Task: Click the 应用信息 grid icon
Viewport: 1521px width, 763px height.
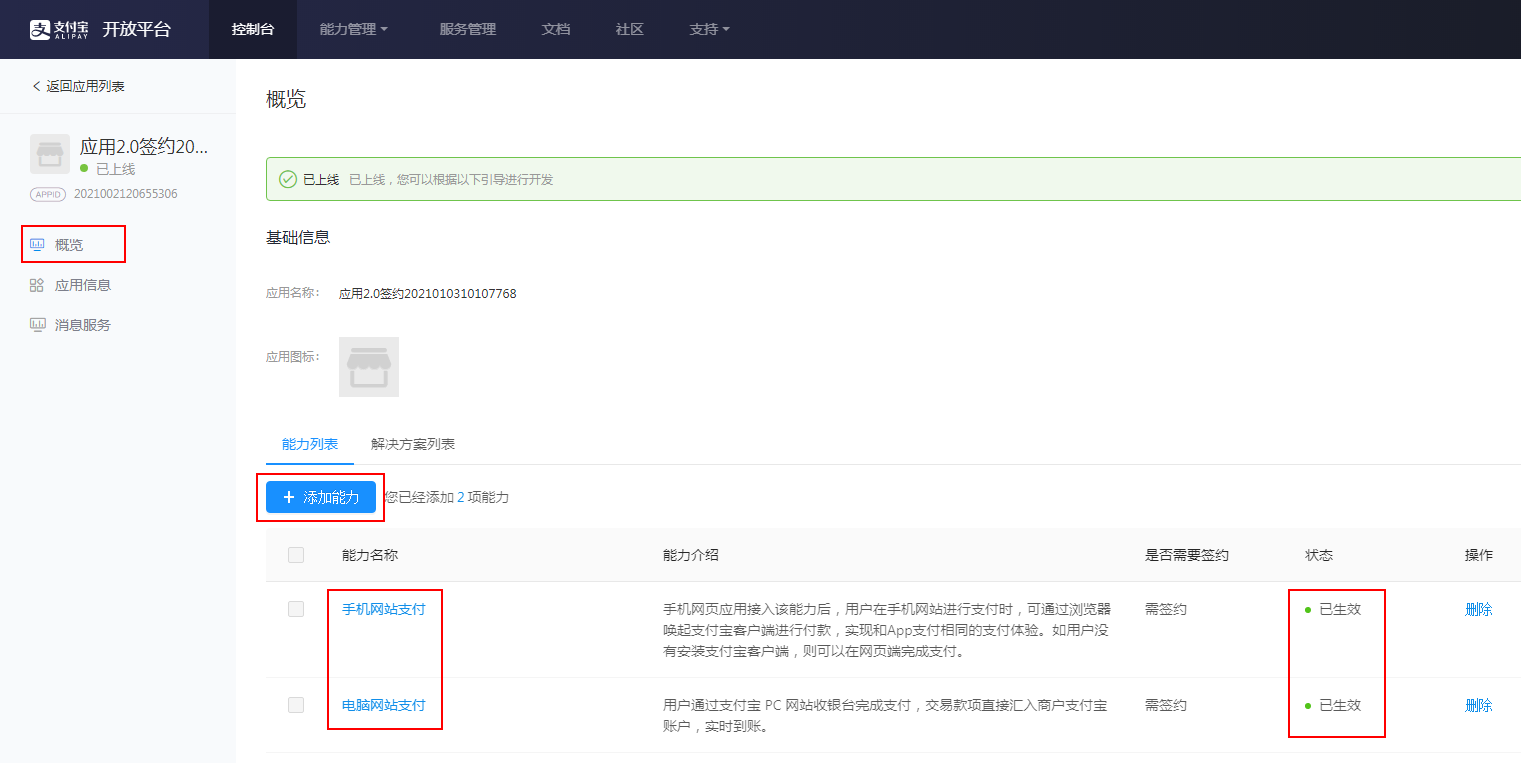Action: (x=37, y=285)
